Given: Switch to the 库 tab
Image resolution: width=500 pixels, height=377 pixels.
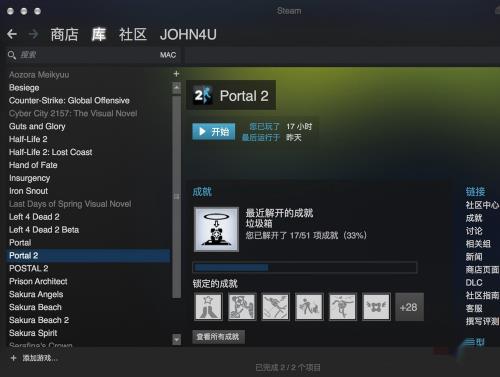Looking at the screenshot, I should pos(99,35).
